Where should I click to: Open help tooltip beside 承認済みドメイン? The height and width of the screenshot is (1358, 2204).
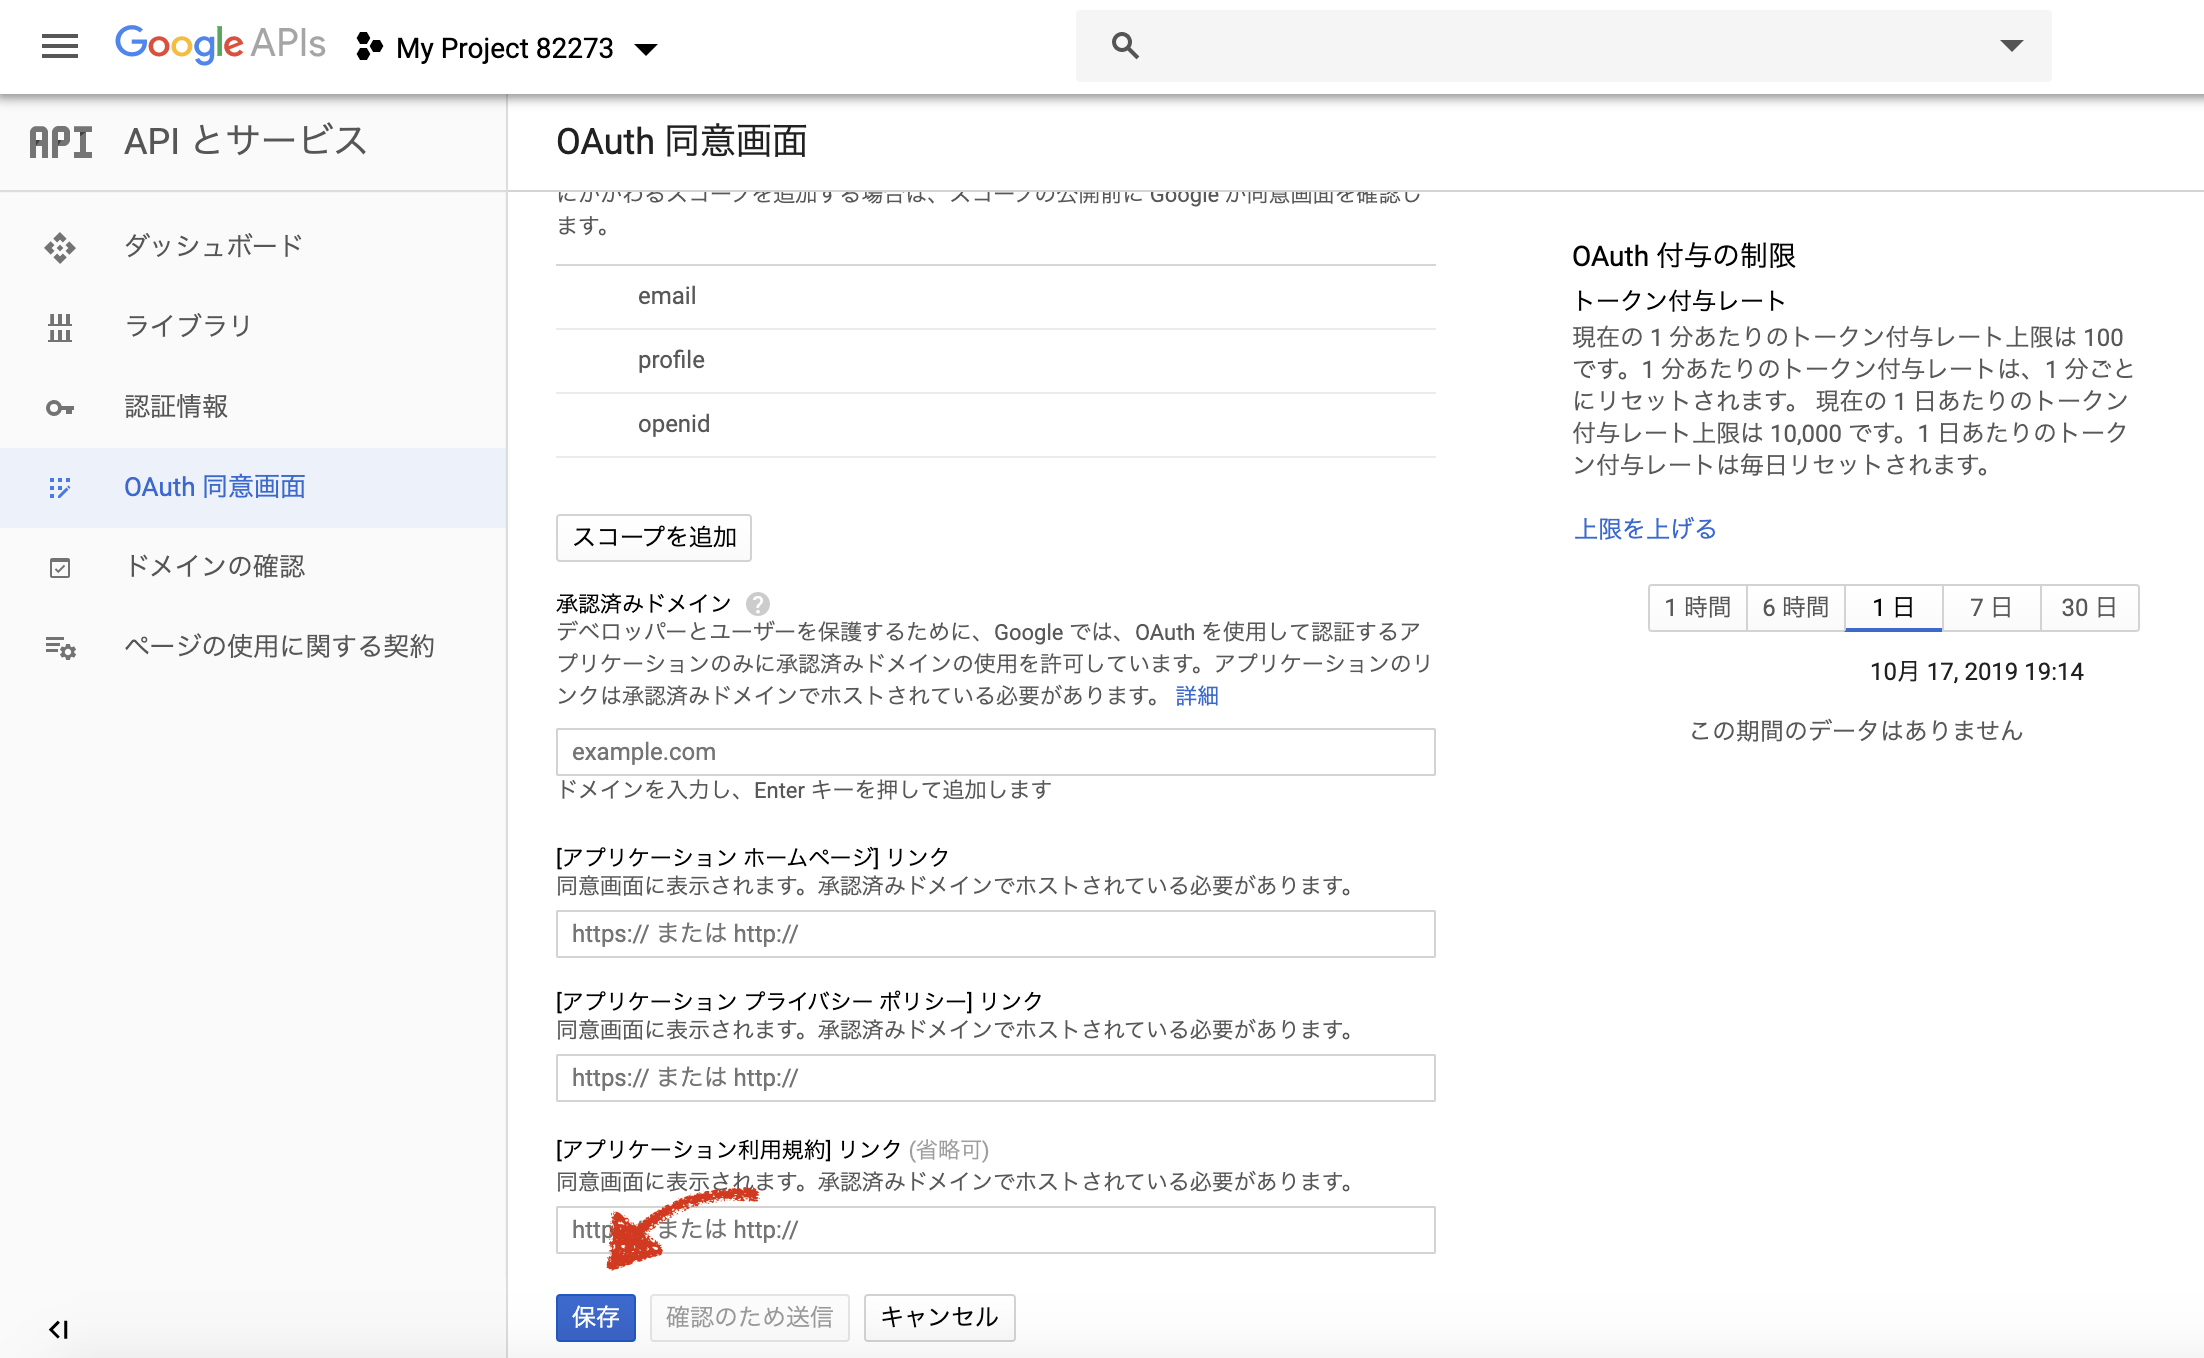click(x=757, y=602)
